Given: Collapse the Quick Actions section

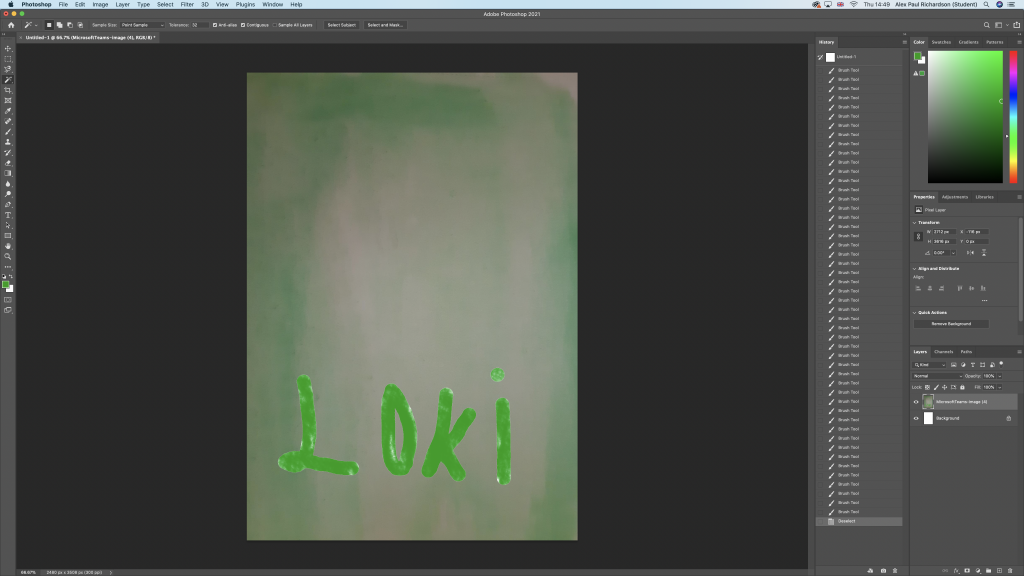Looking at the screenshot, I should [914, 313].
